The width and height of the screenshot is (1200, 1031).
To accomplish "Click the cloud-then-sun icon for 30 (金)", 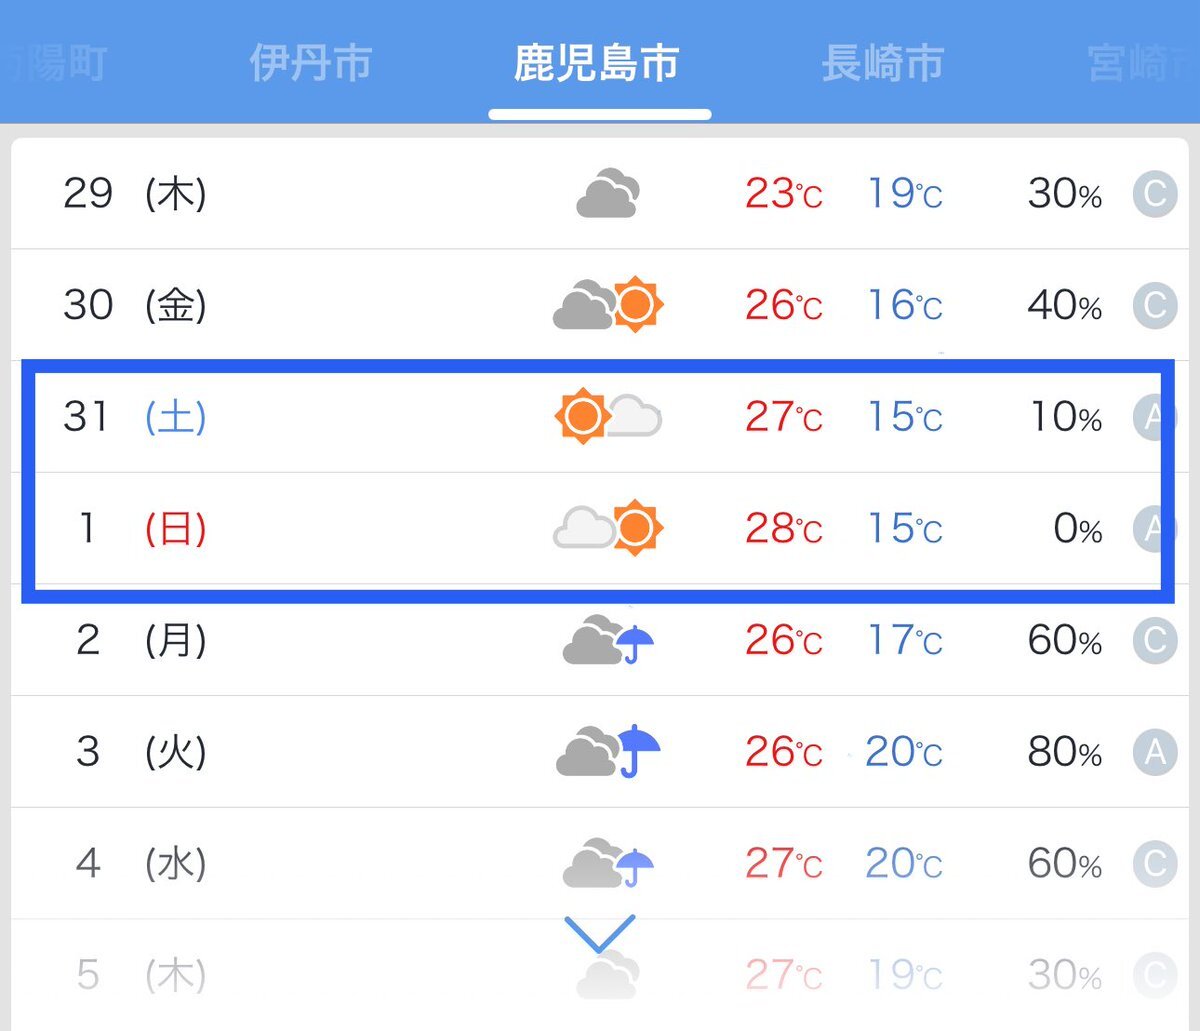I will (x=608, y=304).
